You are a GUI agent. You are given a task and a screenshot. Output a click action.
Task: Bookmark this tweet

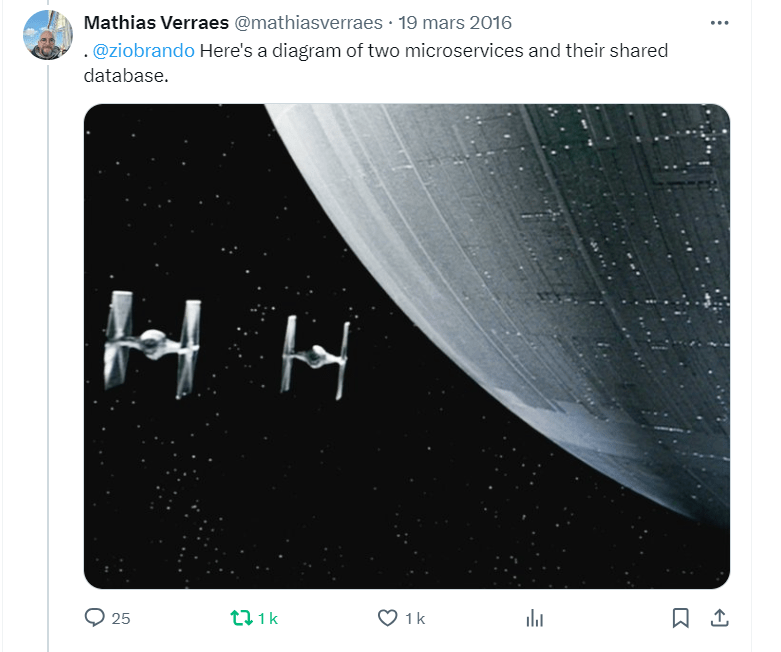coord(680,618)
